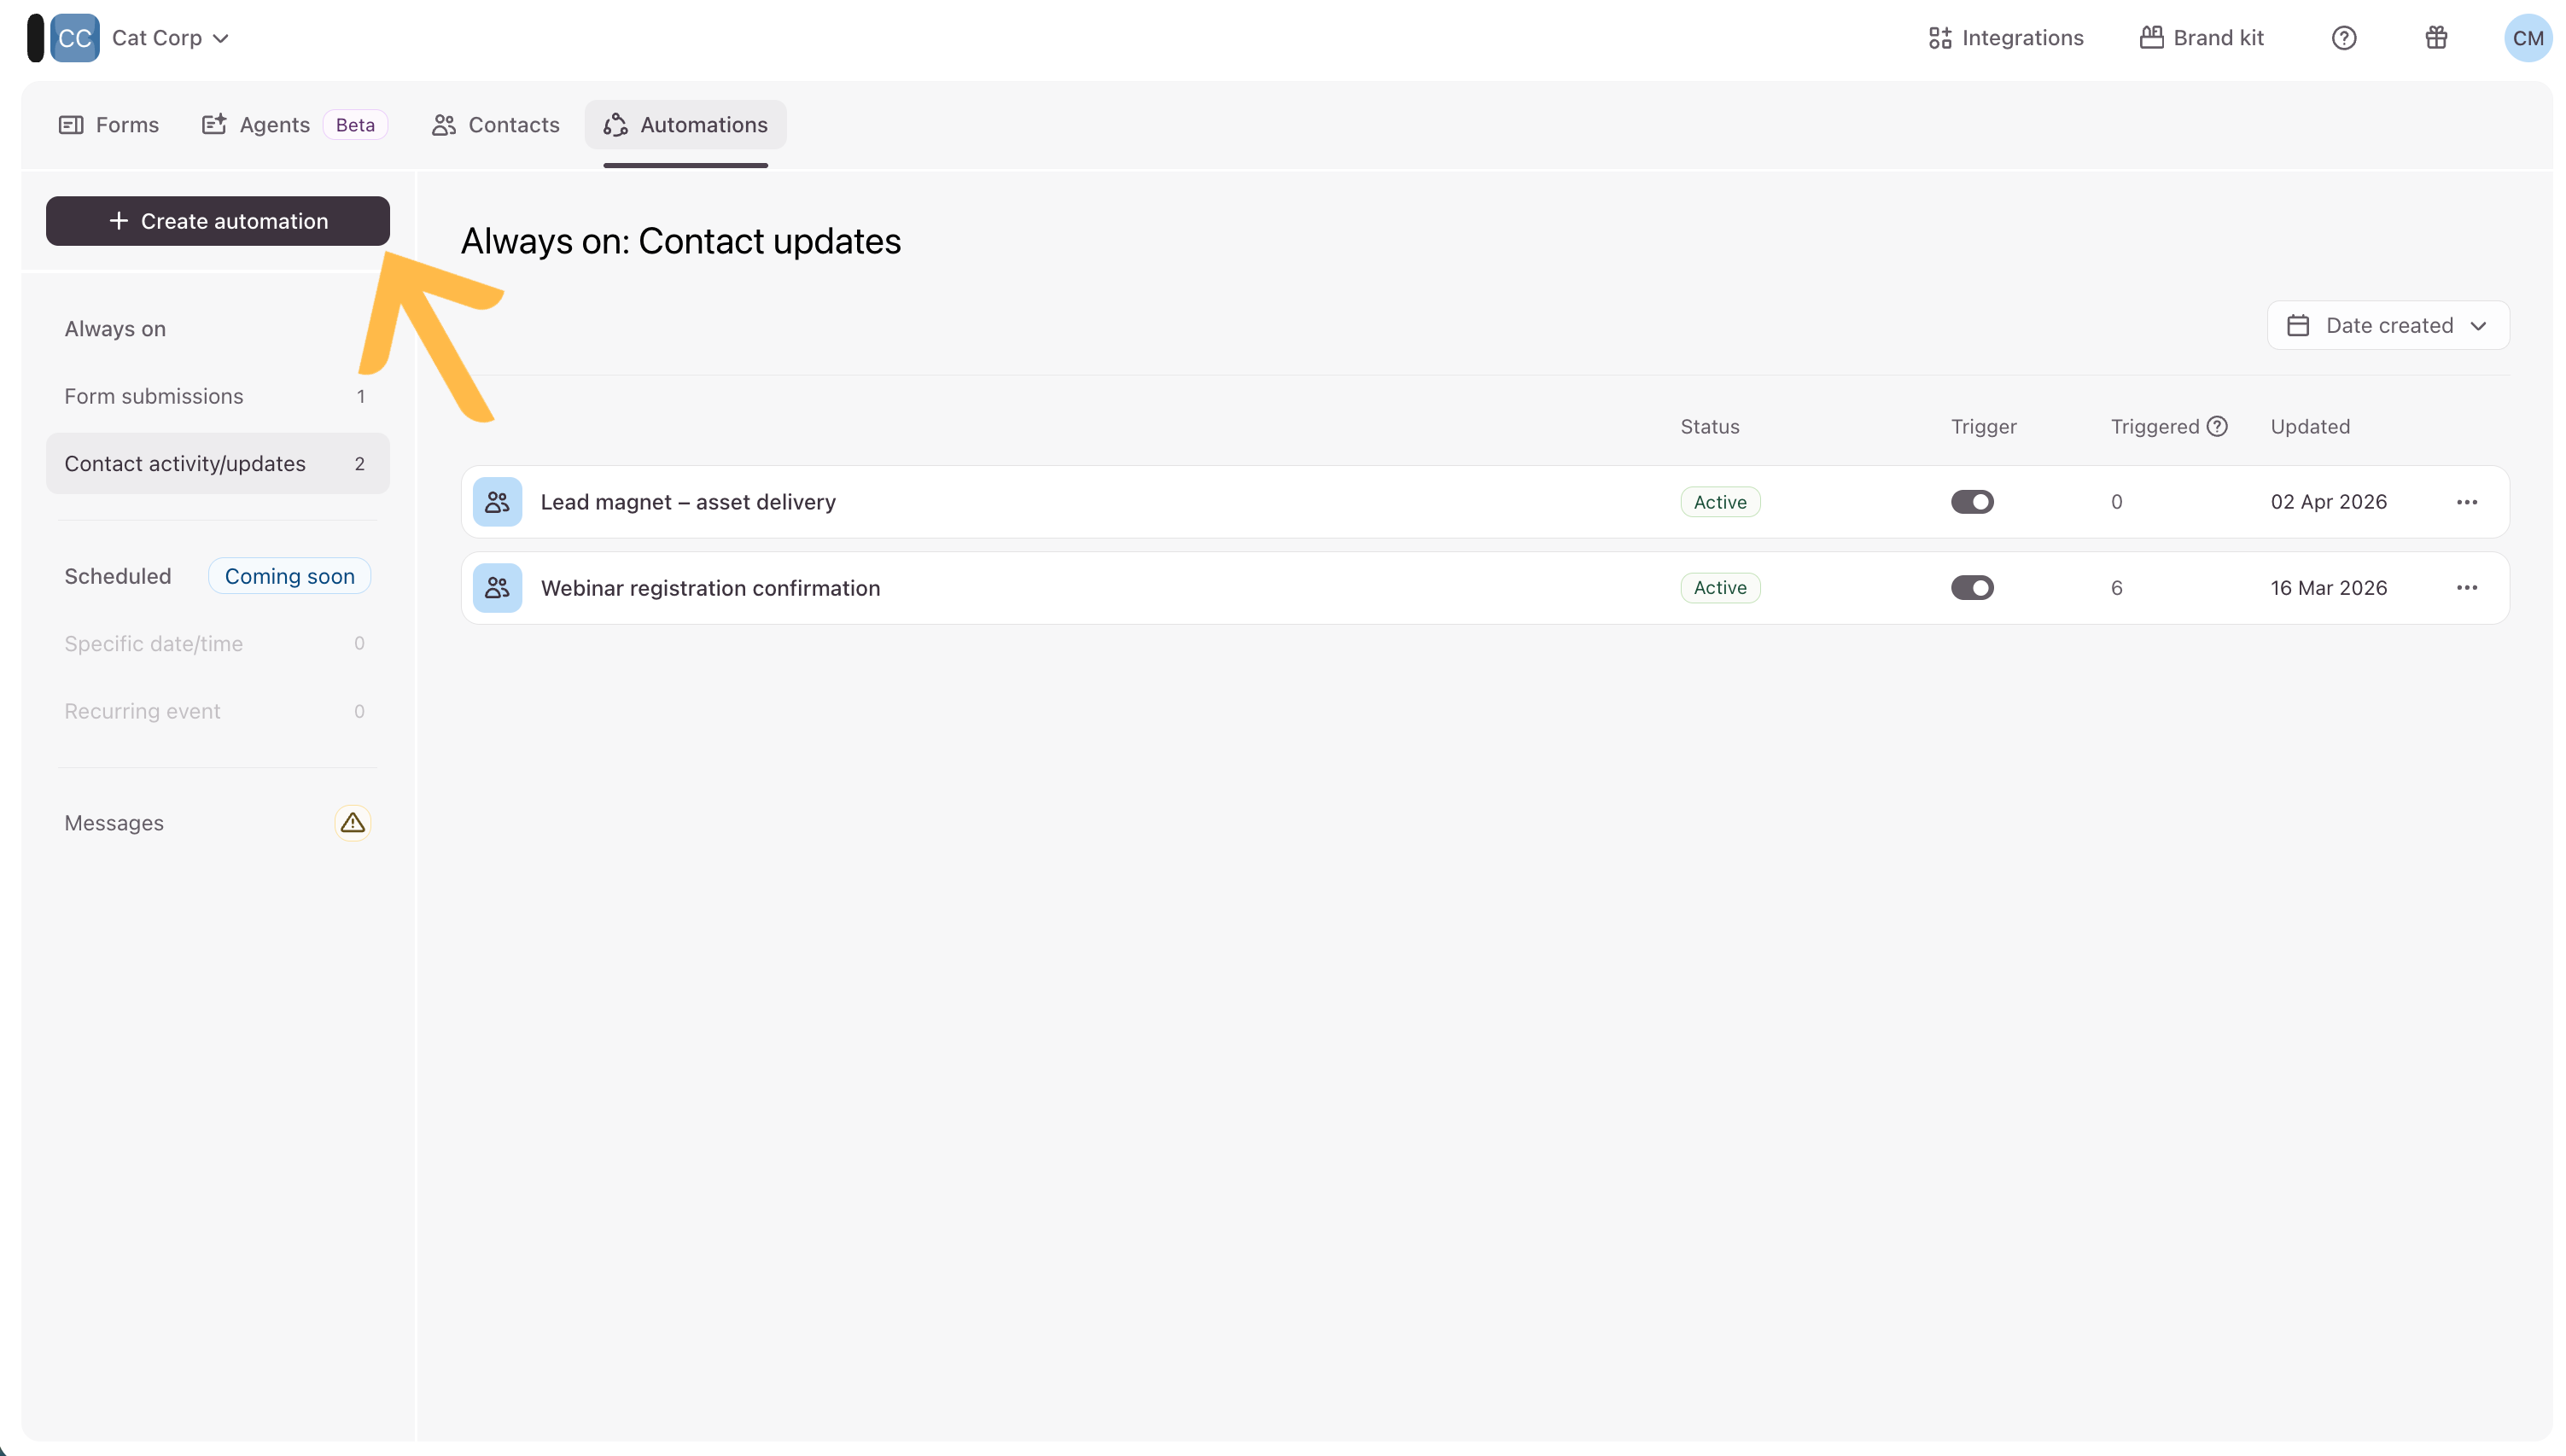Open more options for Lead magnet automation

pyautogui.click(x=2466, y=502)
